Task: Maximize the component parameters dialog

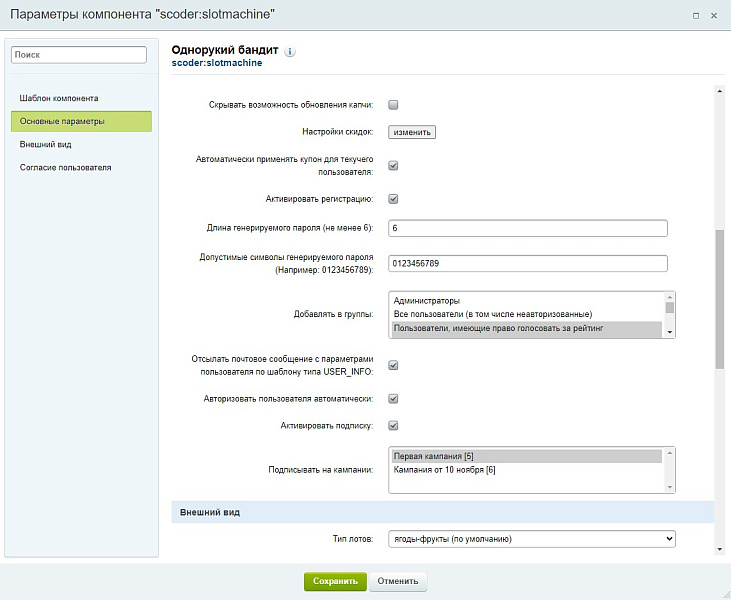Action: (696, 16)
